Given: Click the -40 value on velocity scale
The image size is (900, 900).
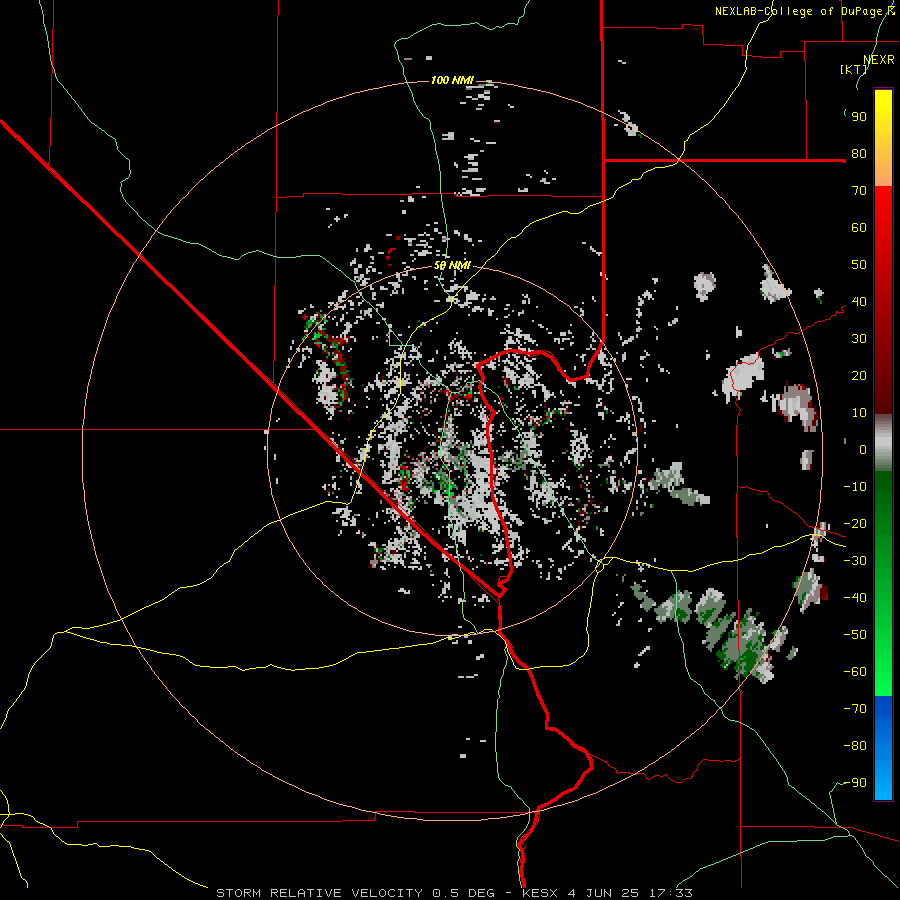Looking at the screenshot, I should tap(855, 598).
